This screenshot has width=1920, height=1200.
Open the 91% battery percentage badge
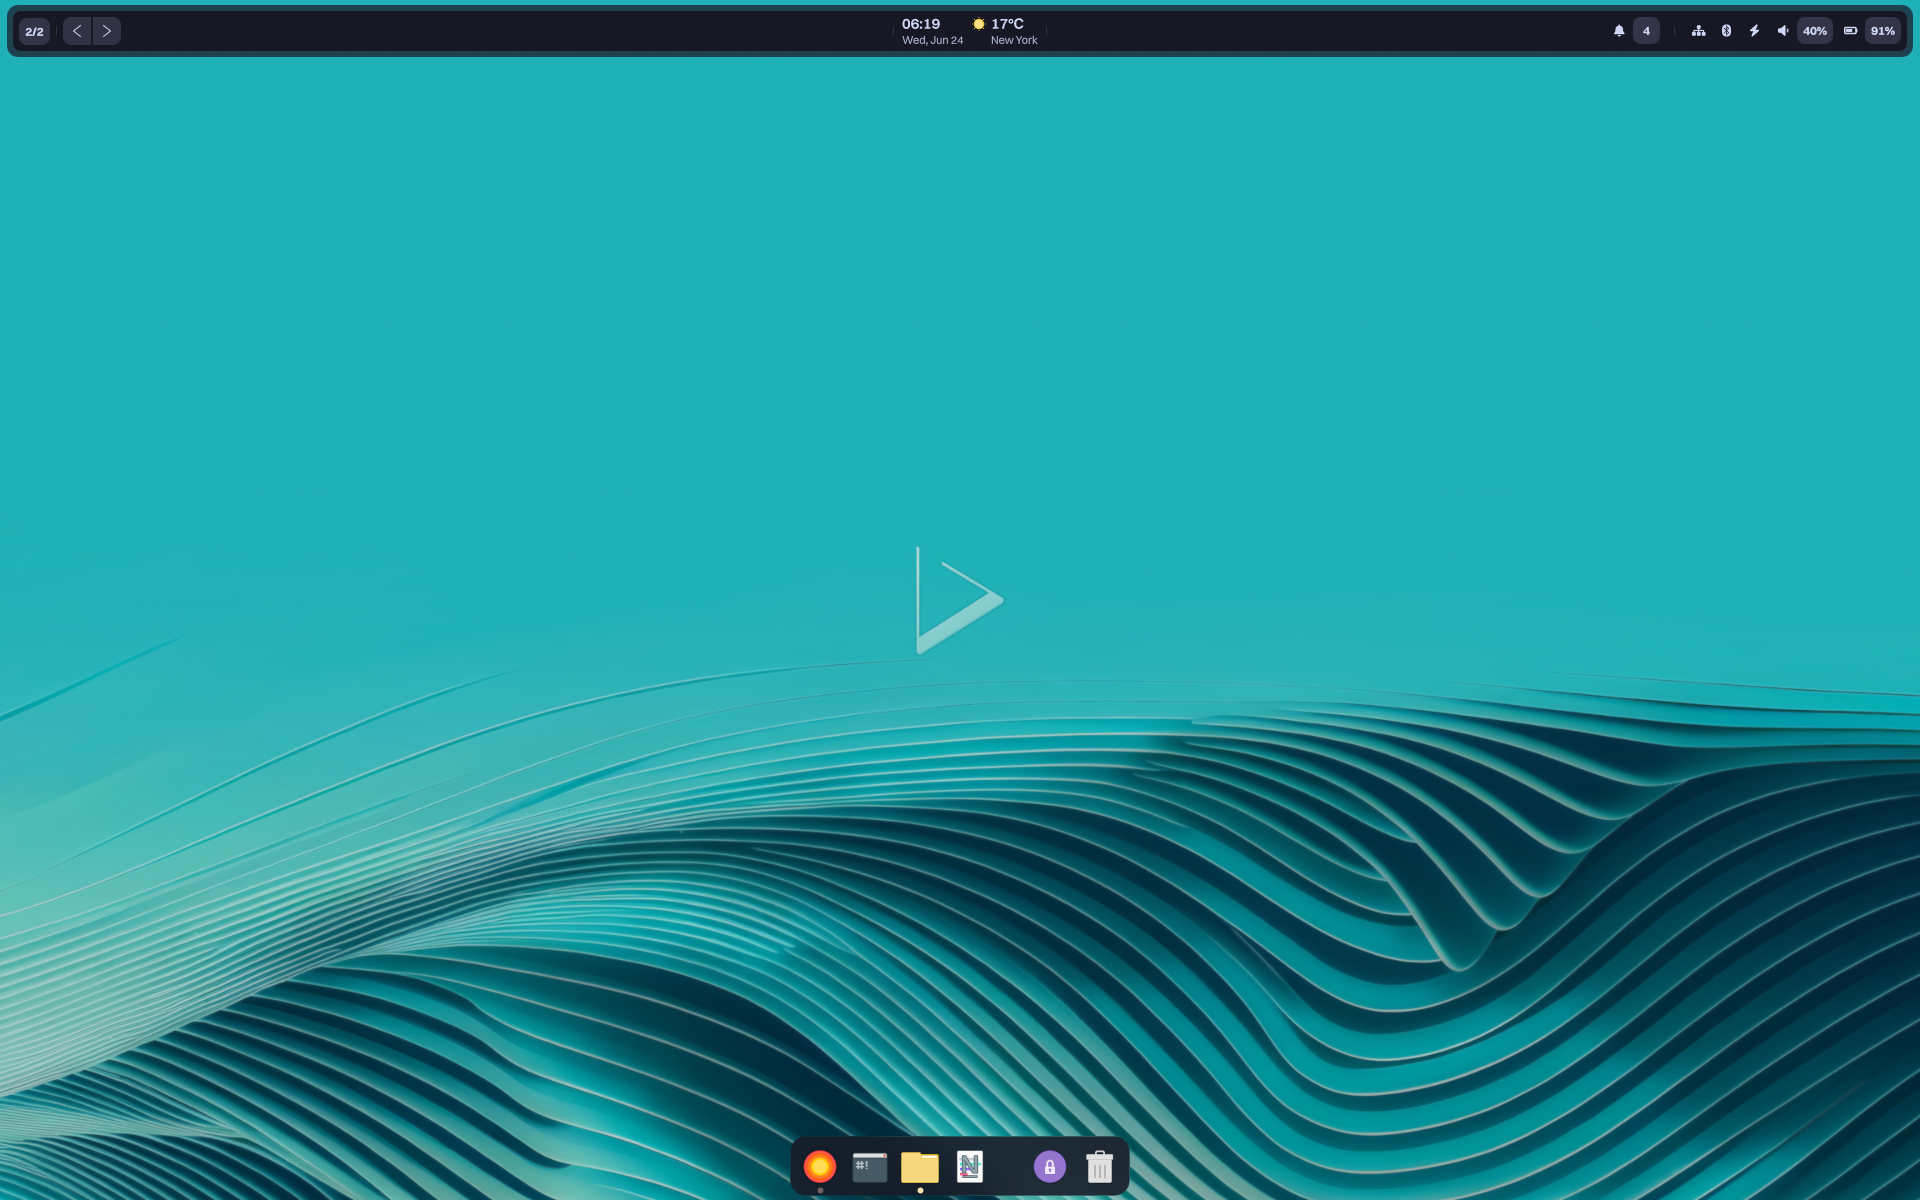point(1883,31)
